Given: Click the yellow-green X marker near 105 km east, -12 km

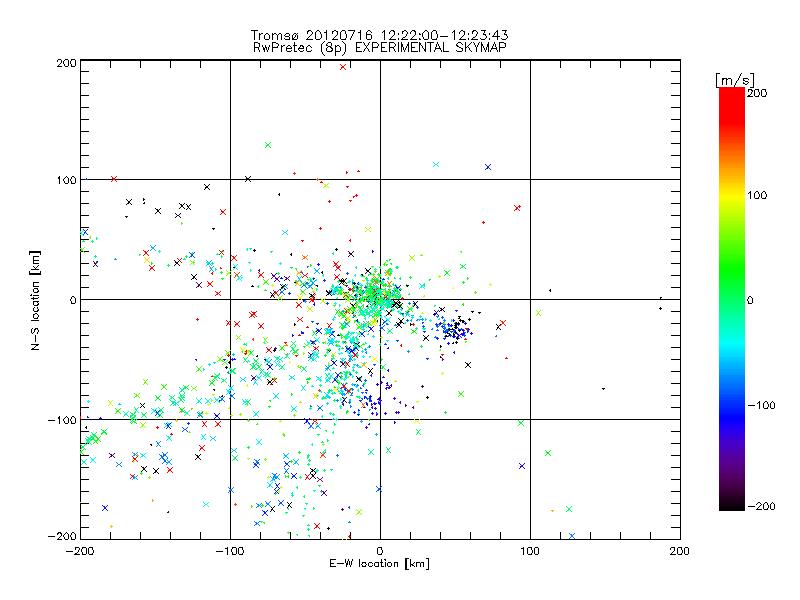Looking at the screenshot, I should click(x=538, y=313).
